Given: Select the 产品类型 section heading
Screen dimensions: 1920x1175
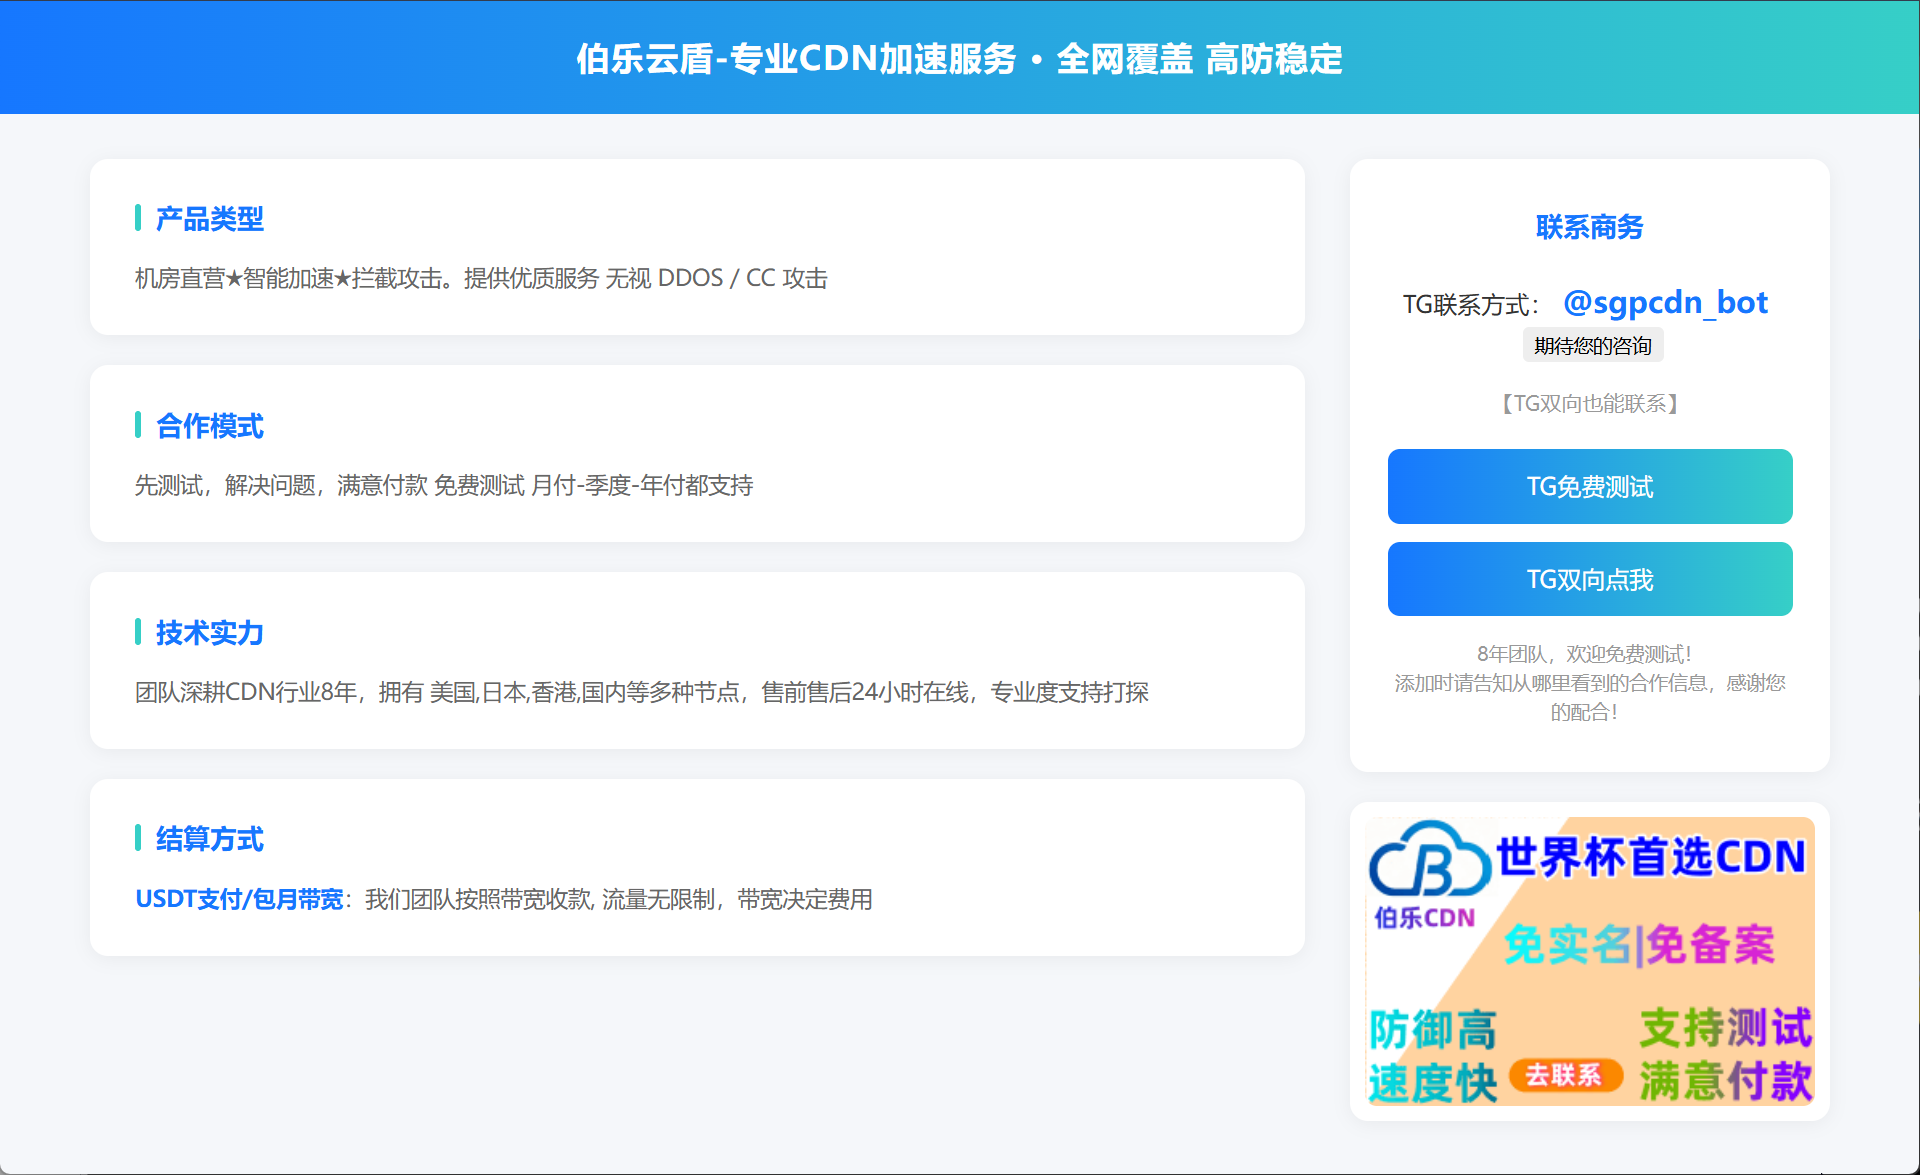Looking at the screenshot, I should pos(210,219).
